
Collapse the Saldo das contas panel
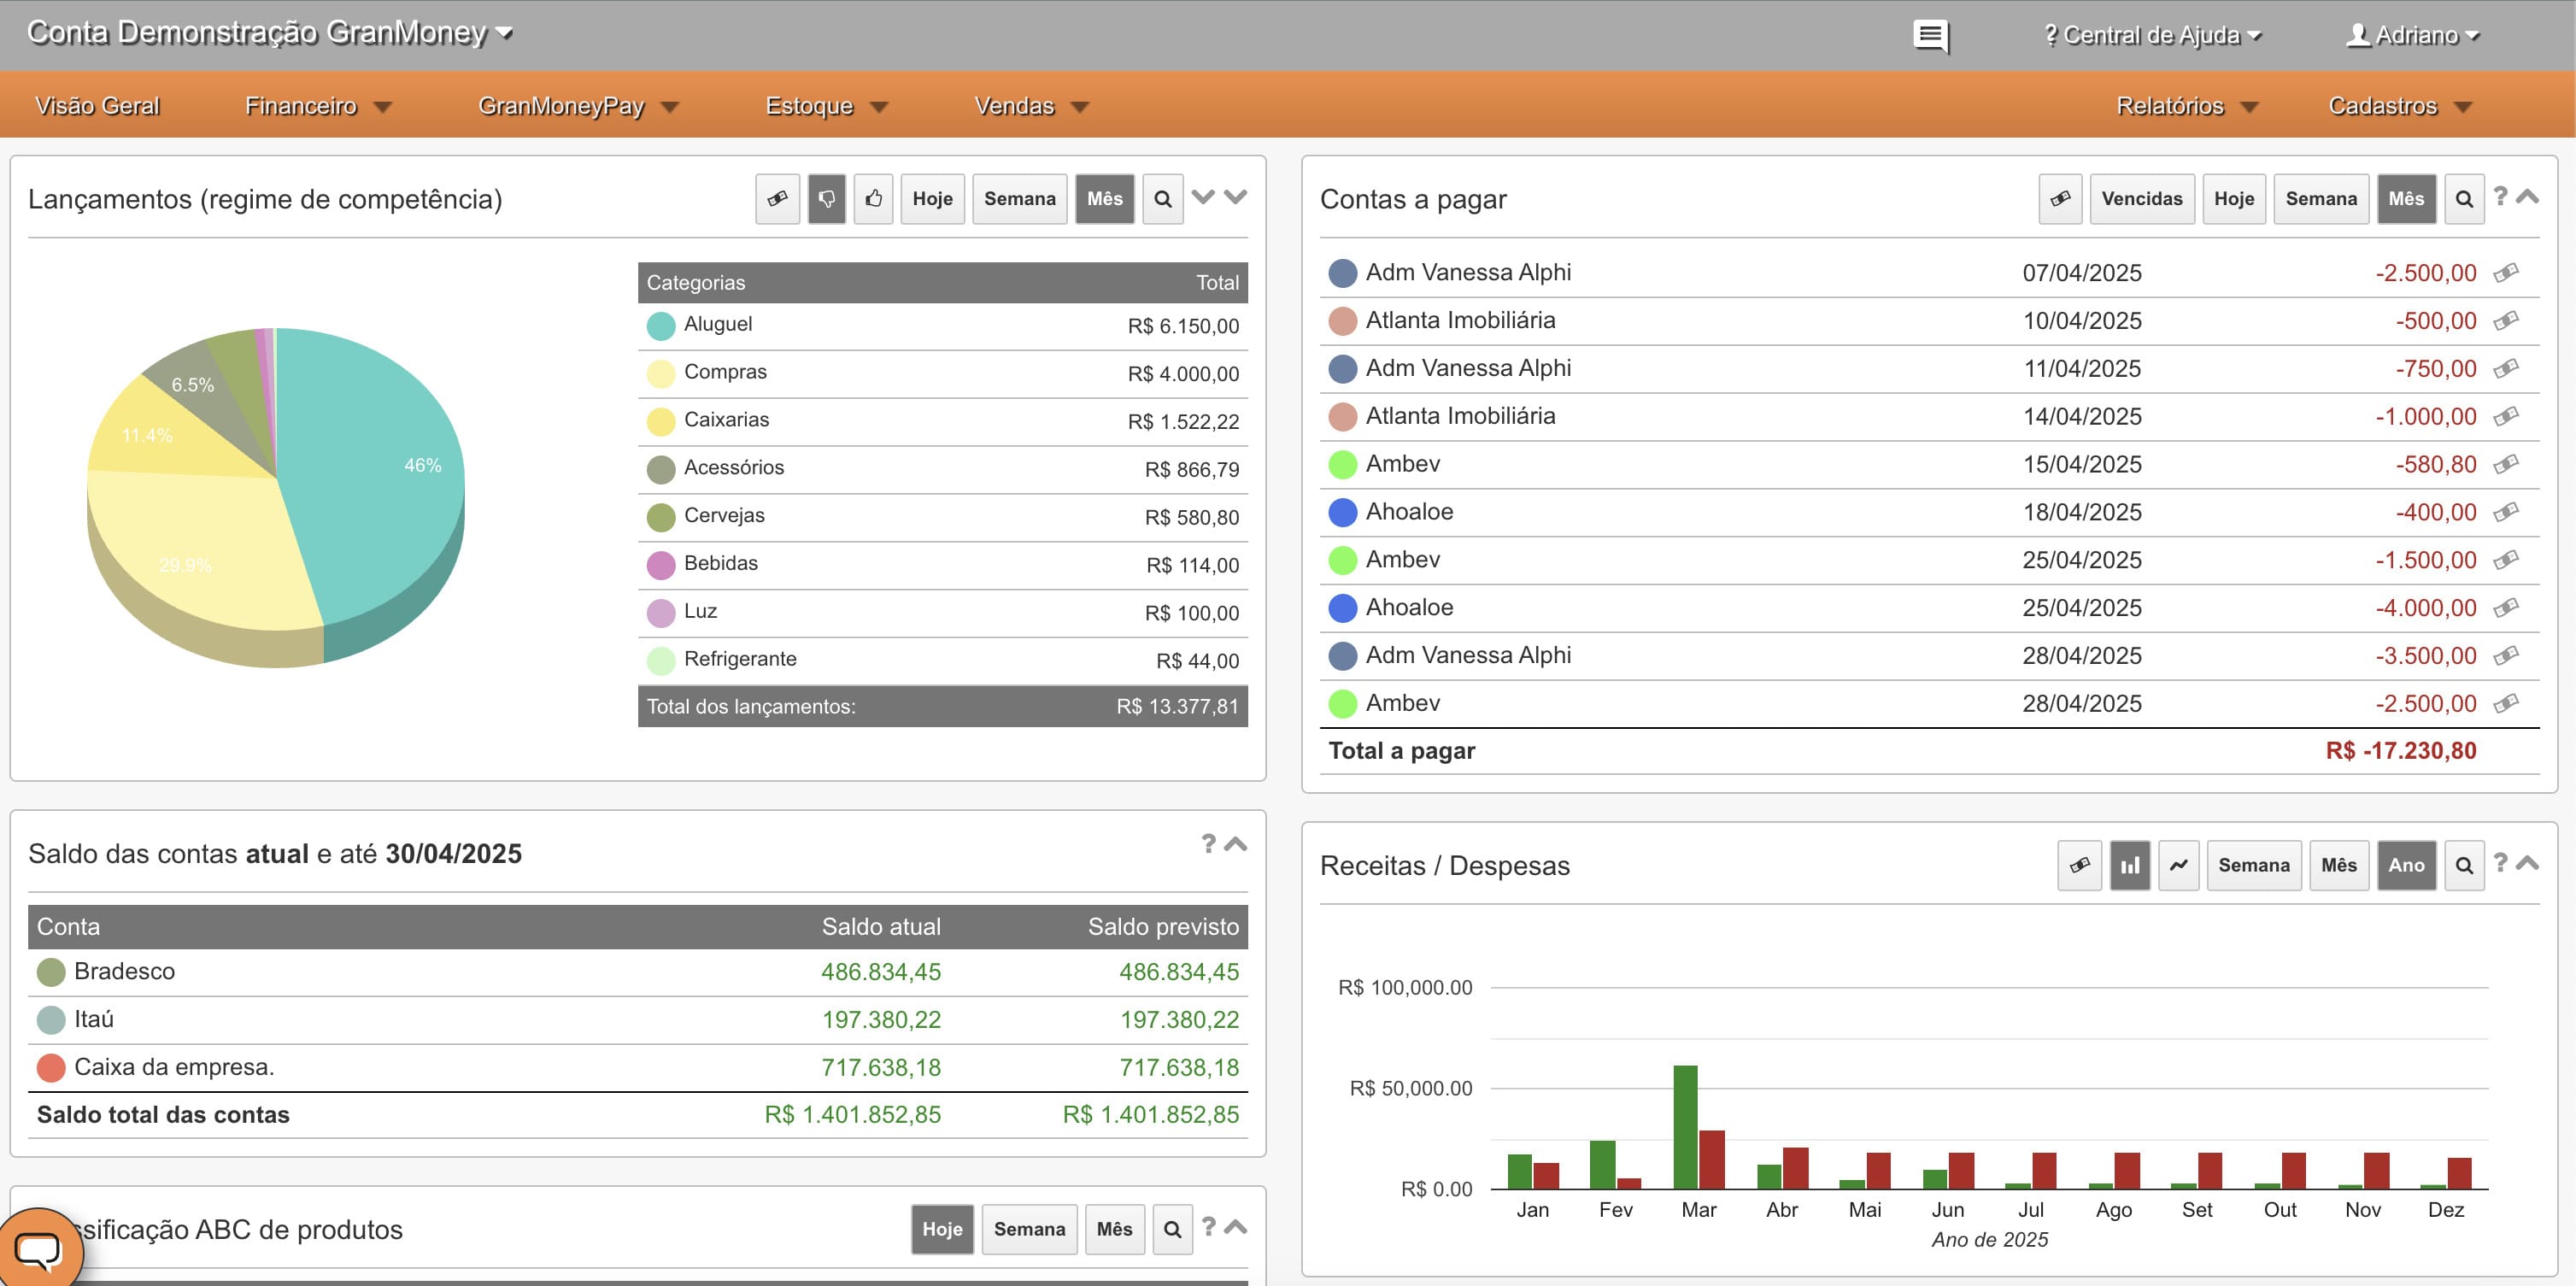tap(1235, 844)
